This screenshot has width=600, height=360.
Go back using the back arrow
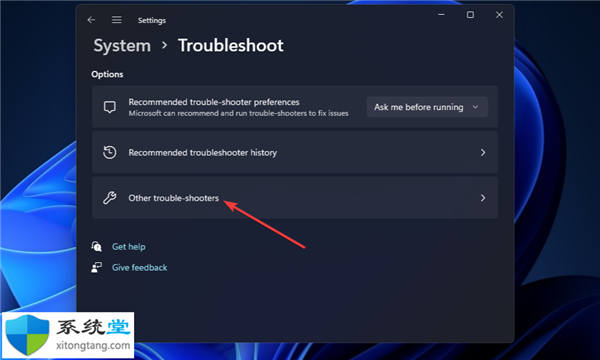pyautogui.click(x=91, y=20)
